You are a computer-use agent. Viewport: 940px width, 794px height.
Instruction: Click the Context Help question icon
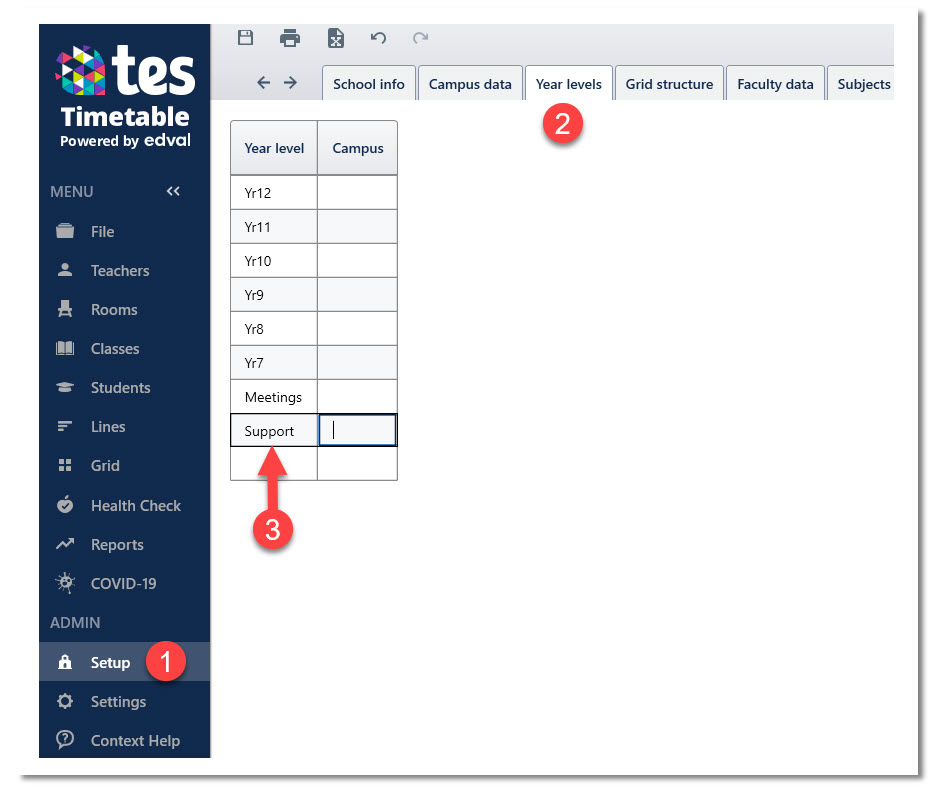[x=65, y=739]
